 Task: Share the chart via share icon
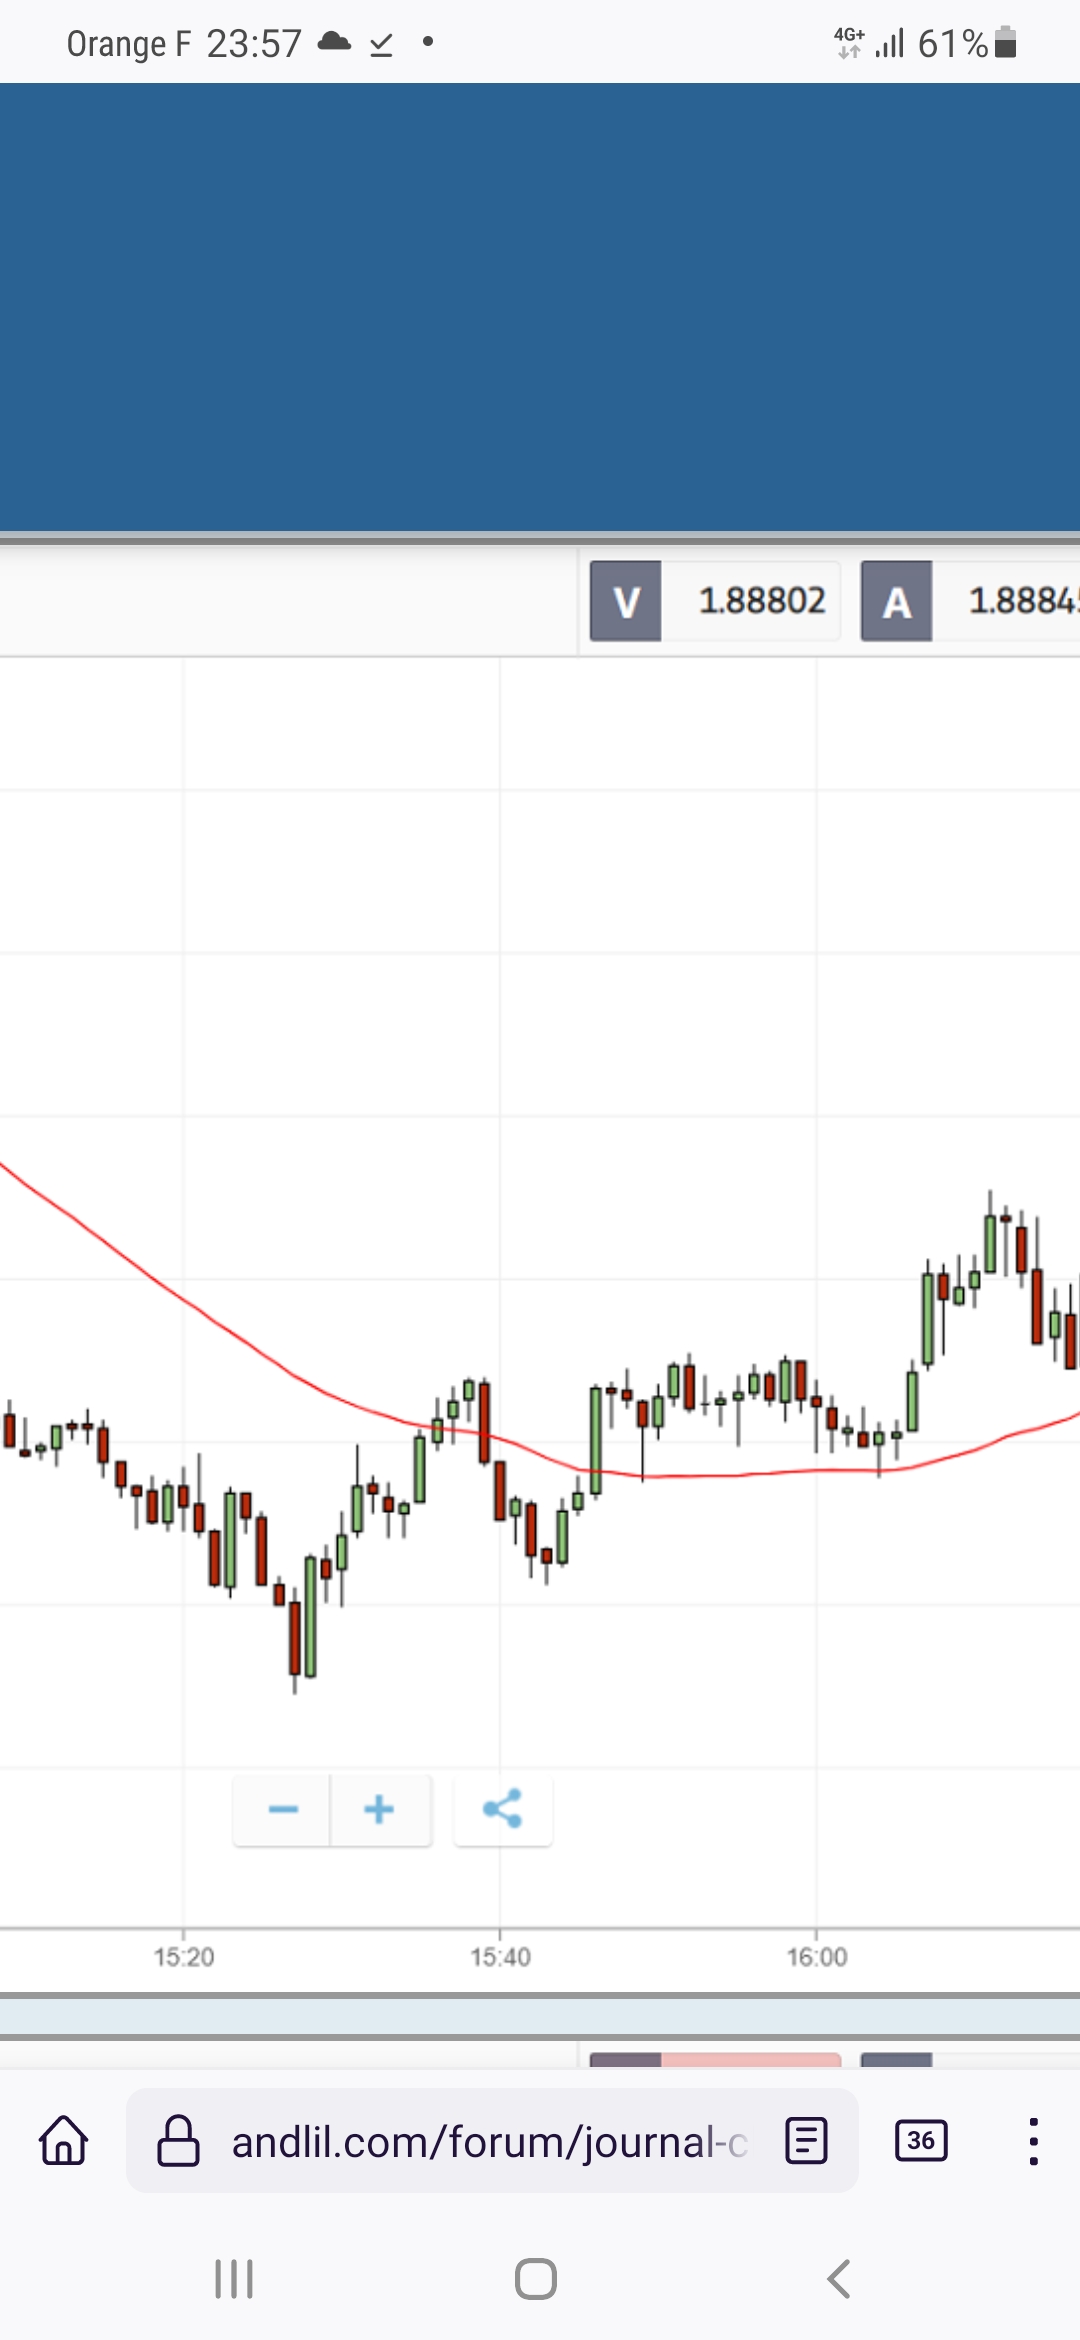tap(502, 1809)
